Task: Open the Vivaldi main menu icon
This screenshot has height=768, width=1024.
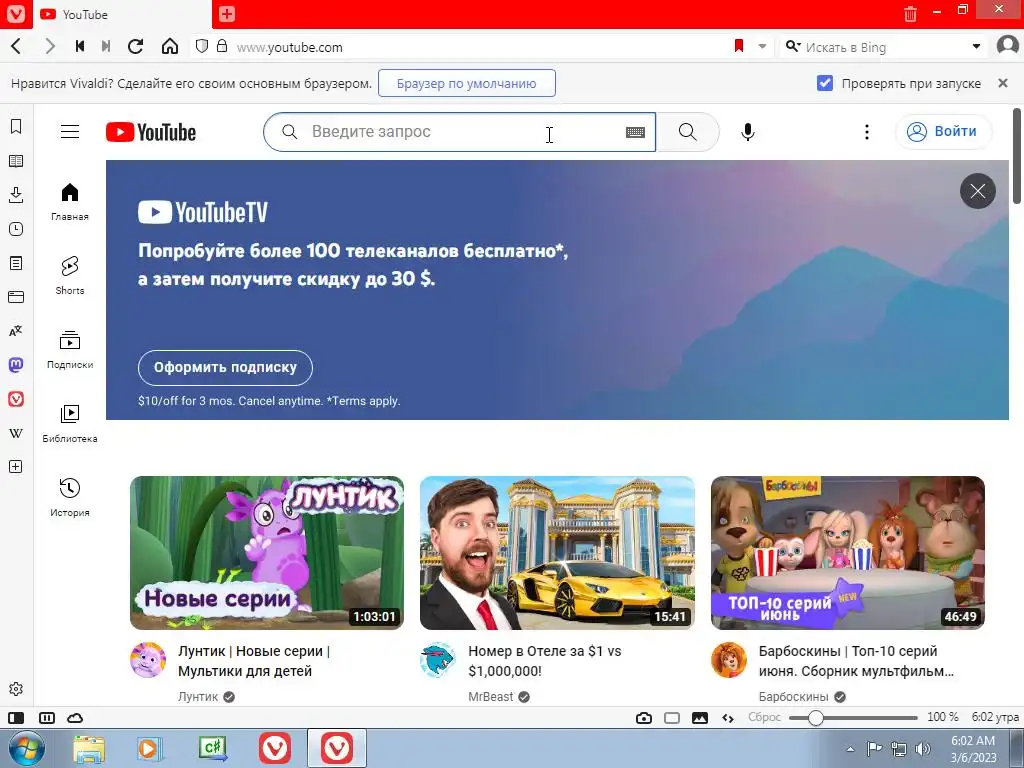Action: (x=15, y=14)
